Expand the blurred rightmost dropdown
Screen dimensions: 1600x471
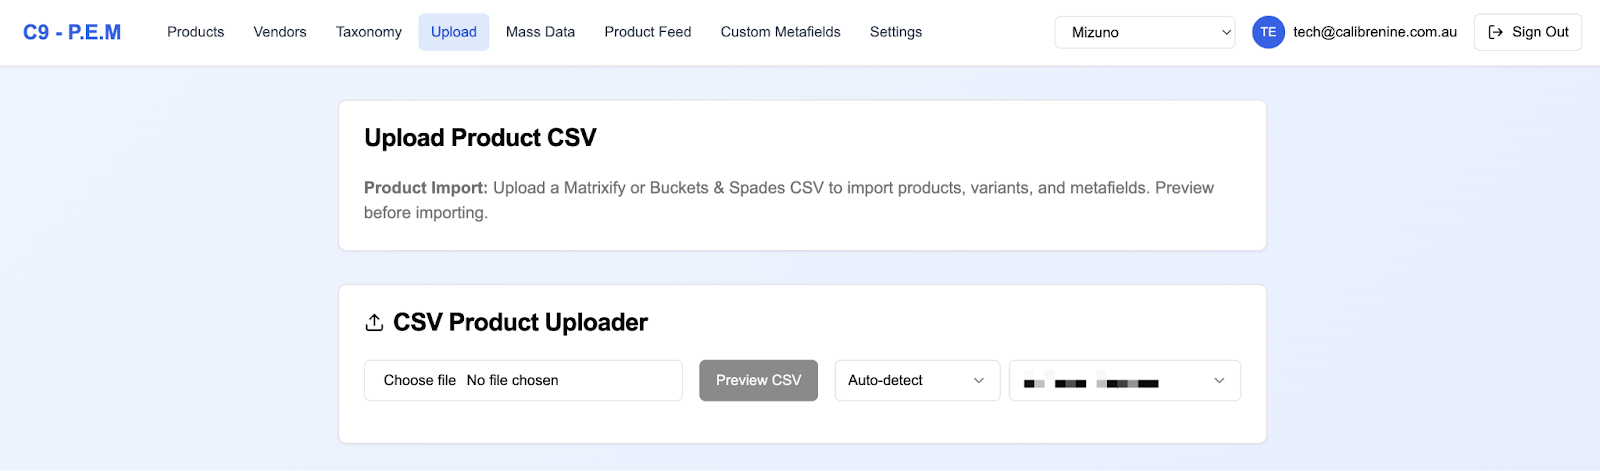click(1124, 380)
